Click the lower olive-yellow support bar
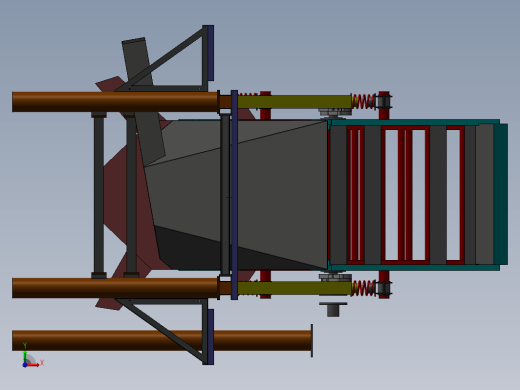Viewport: 520px width, 390px height. coord(294,288)
